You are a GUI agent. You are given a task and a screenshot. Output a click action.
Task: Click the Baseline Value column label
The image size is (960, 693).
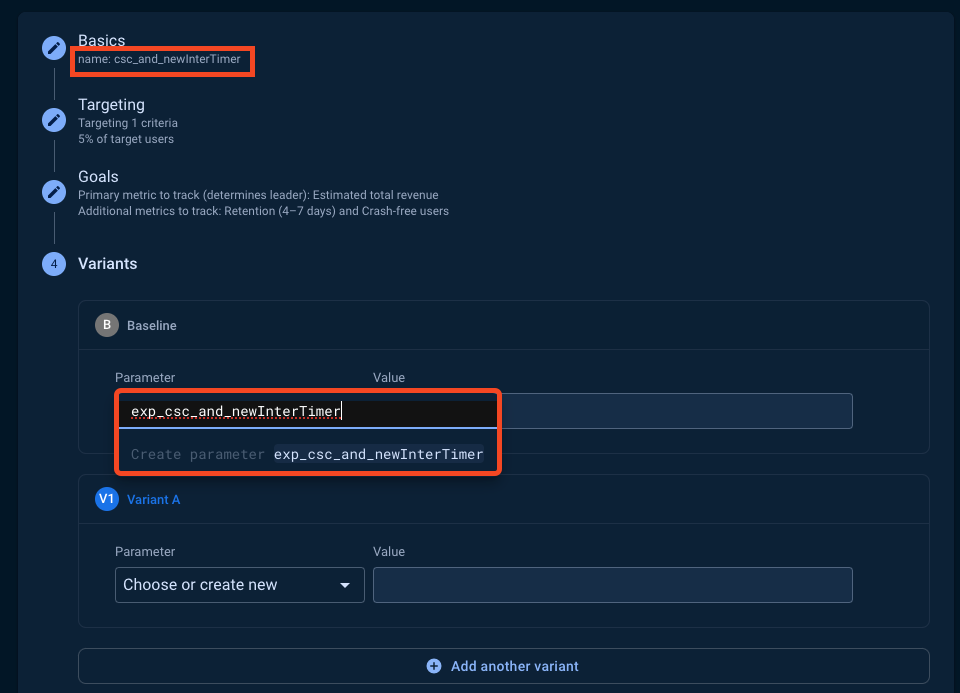tap(389, 378)
